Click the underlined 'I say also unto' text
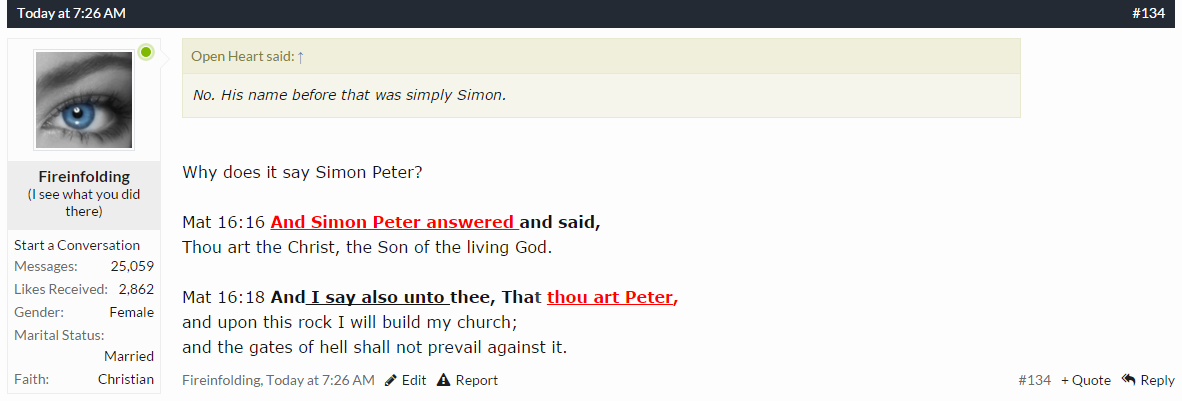The image size is (1182, 401). (x=378, y=297)
